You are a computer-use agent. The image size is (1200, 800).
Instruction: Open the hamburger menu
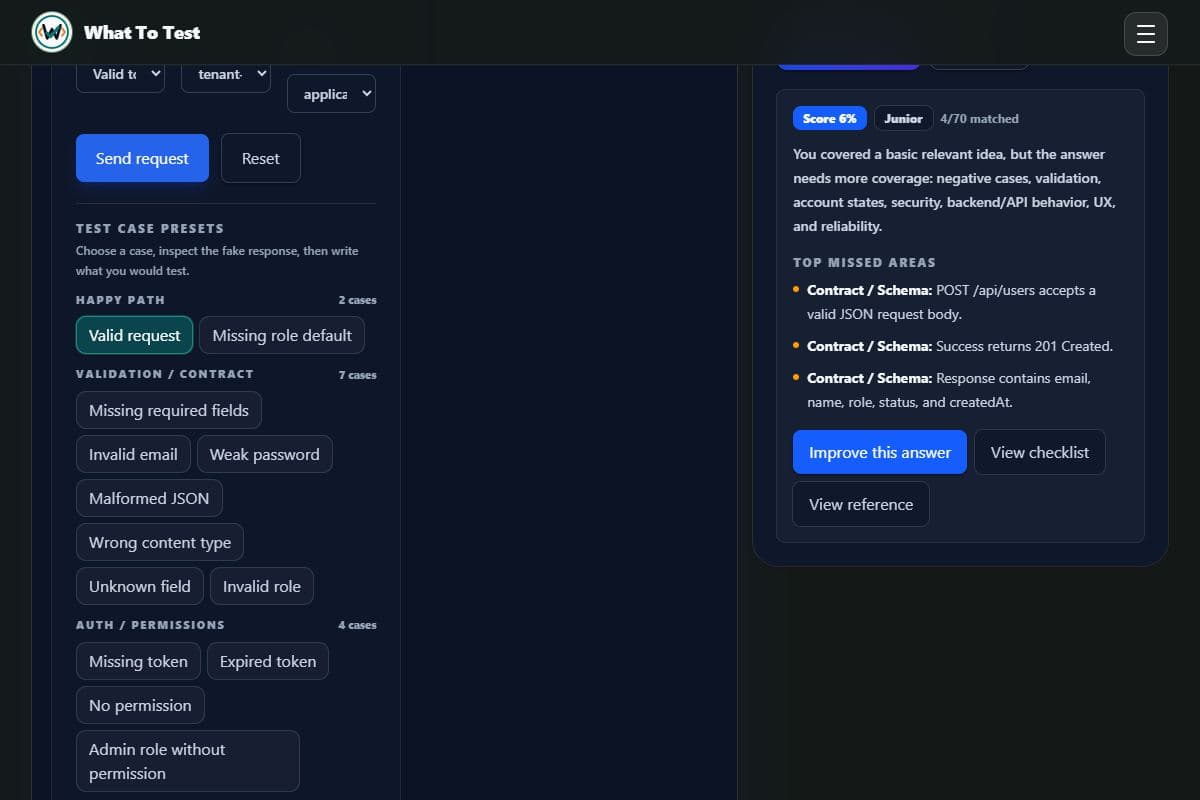tap(1146, 34)
